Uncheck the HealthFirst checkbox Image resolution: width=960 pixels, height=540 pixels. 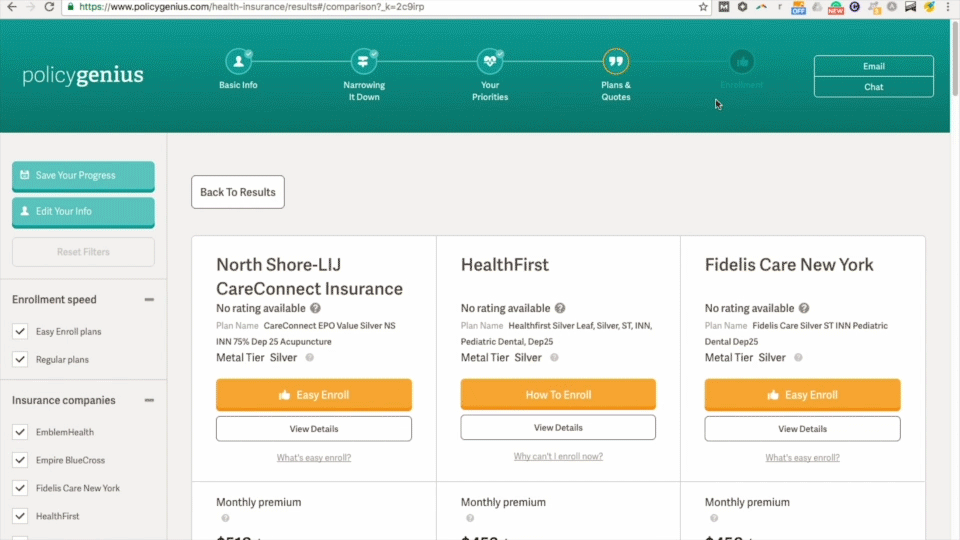click(20, 516)
